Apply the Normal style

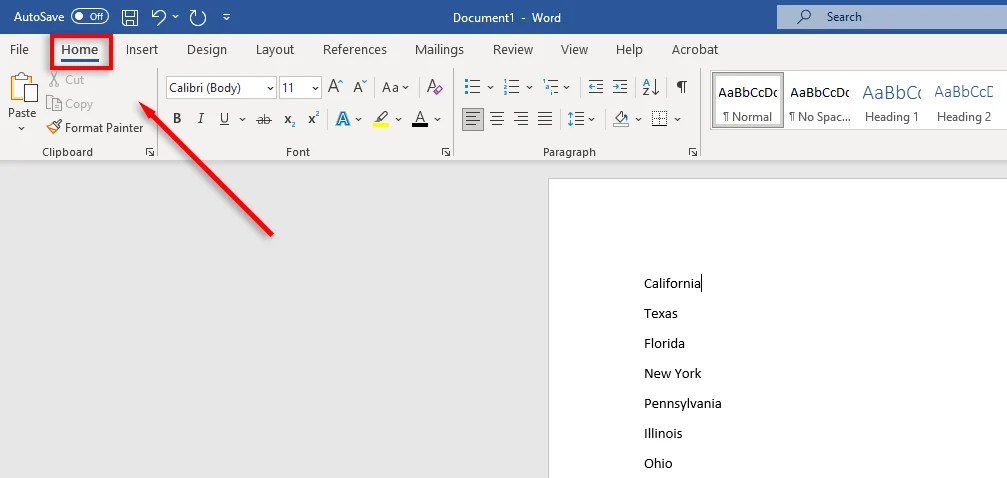click(x=748, y=100)
